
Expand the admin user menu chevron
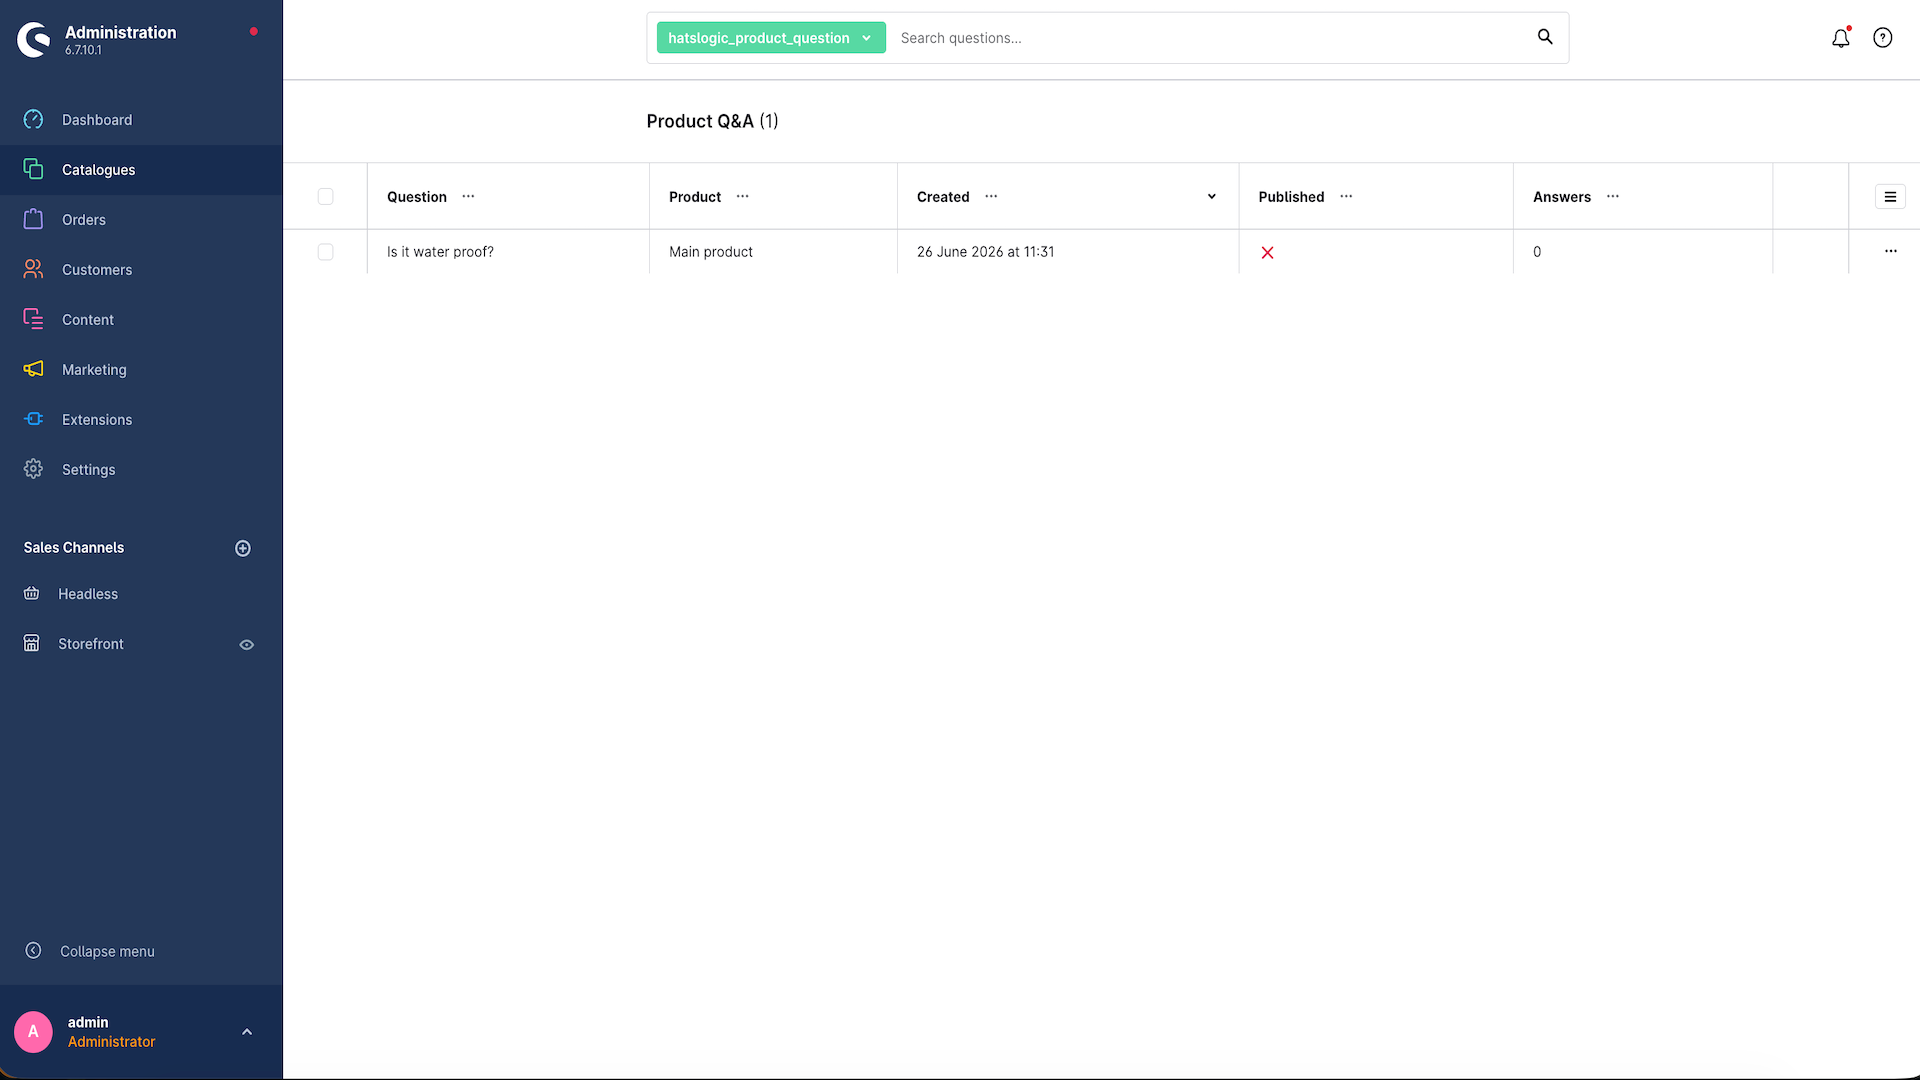pyautogui.click(x=247, y=1032)
